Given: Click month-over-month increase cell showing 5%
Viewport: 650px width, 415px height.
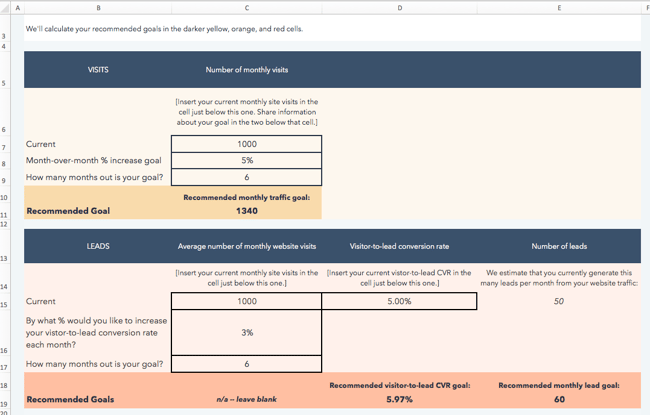Looking at the screenshot, I should click(247, 160).
